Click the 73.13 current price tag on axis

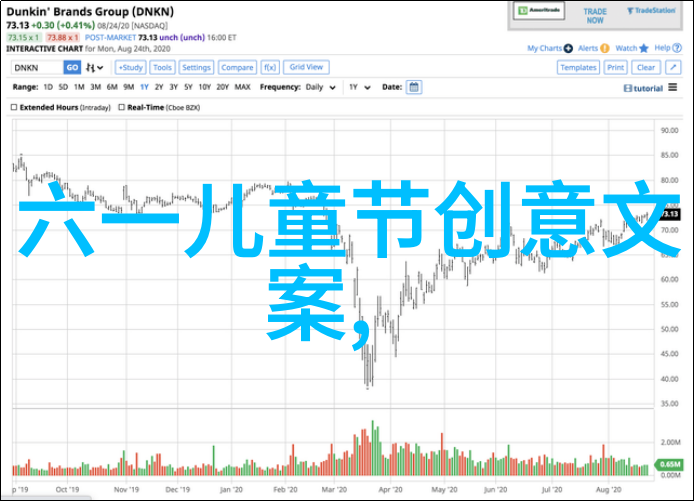coord(669,214)
